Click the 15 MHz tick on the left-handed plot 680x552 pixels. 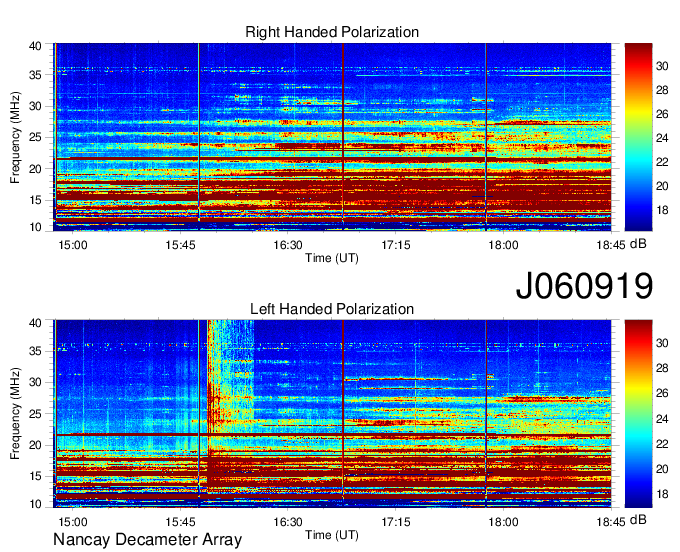(35, 476)
